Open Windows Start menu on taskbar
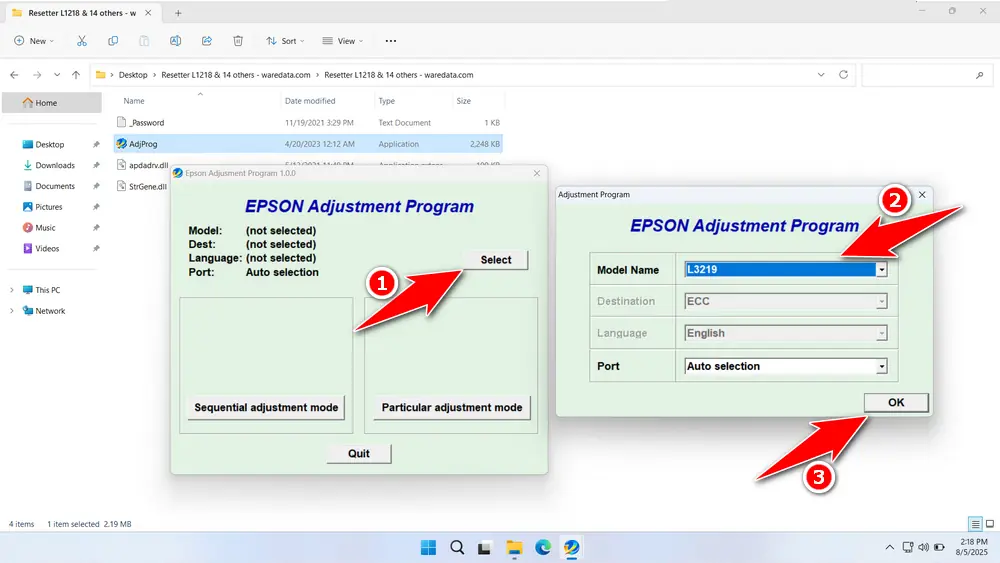 [429, 547]
